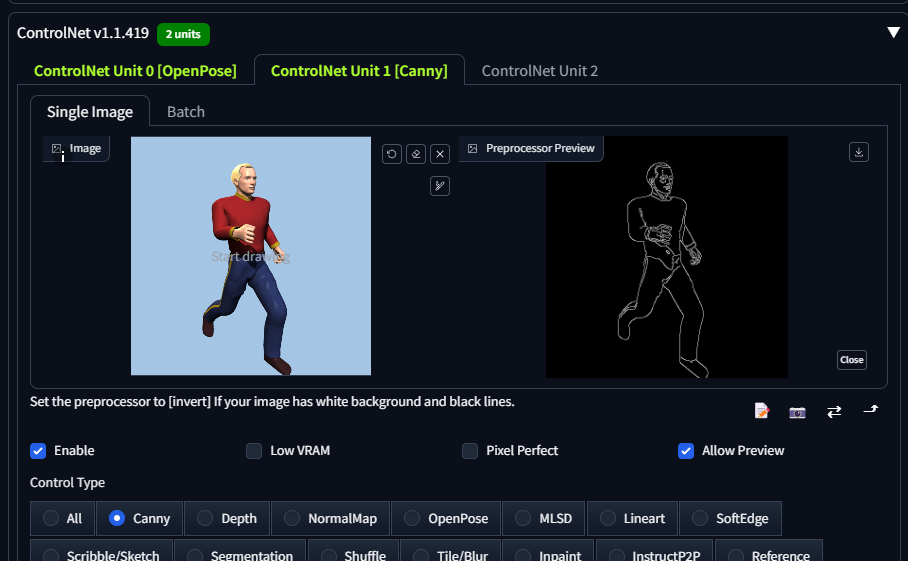
Task: Uncheck the Allow Preview checkbox
Action: tap(686, 451)
